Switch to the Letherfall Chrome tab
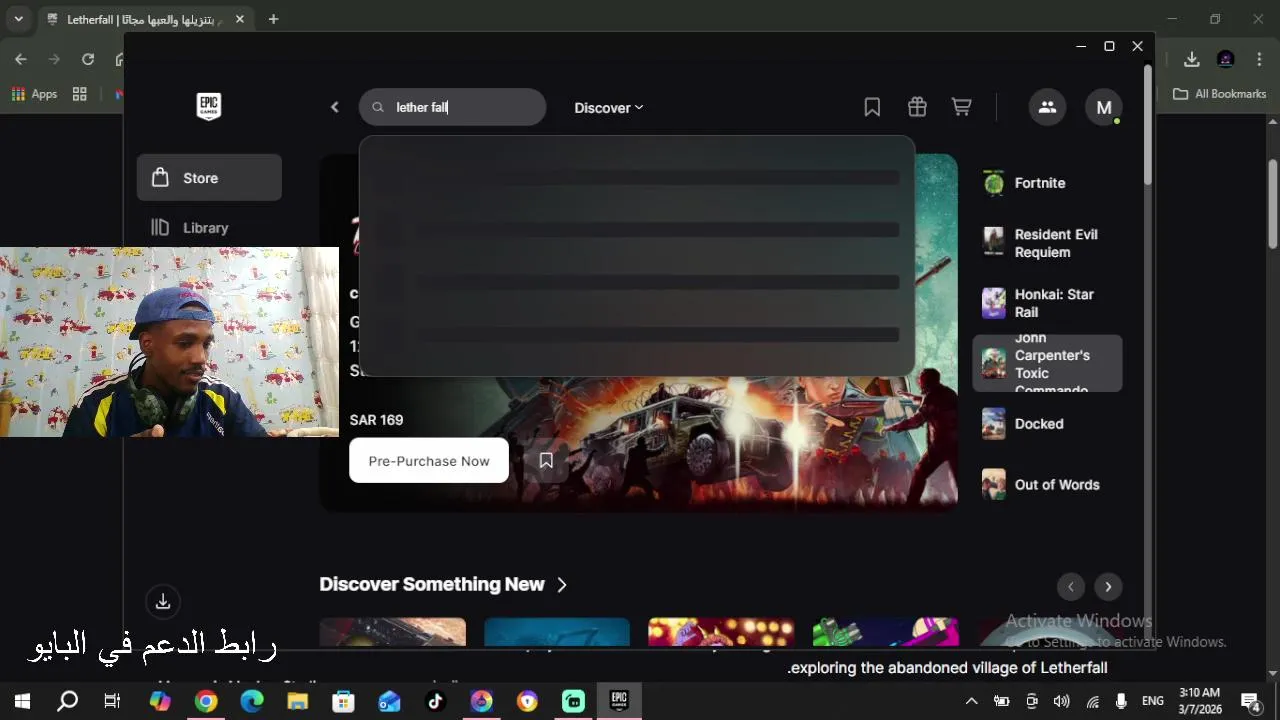The height and width of the screenshot is (720, 1280). tap(147, 19)
